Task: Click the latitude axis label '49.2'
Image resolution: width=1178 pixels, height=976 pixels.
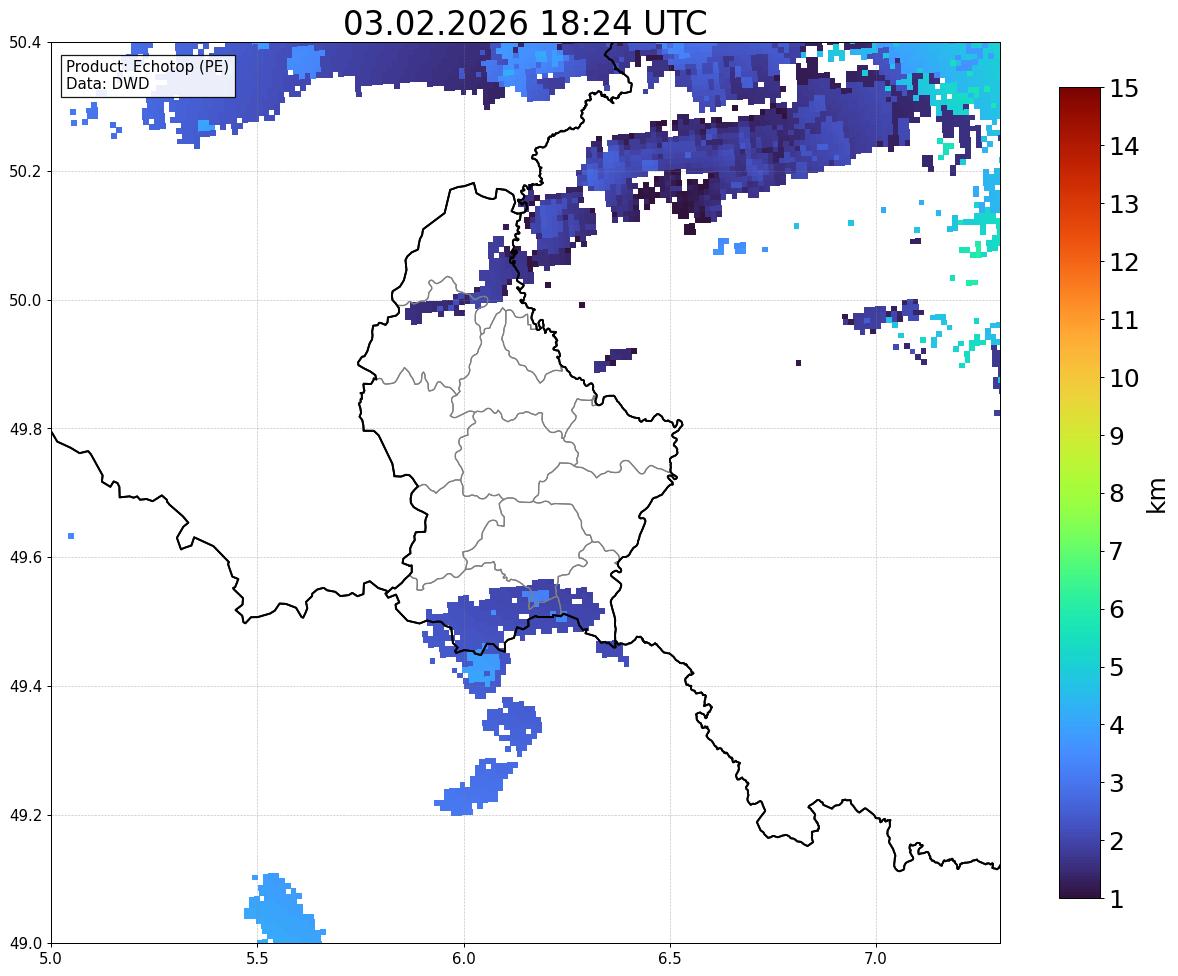Action: click(24, 815)
